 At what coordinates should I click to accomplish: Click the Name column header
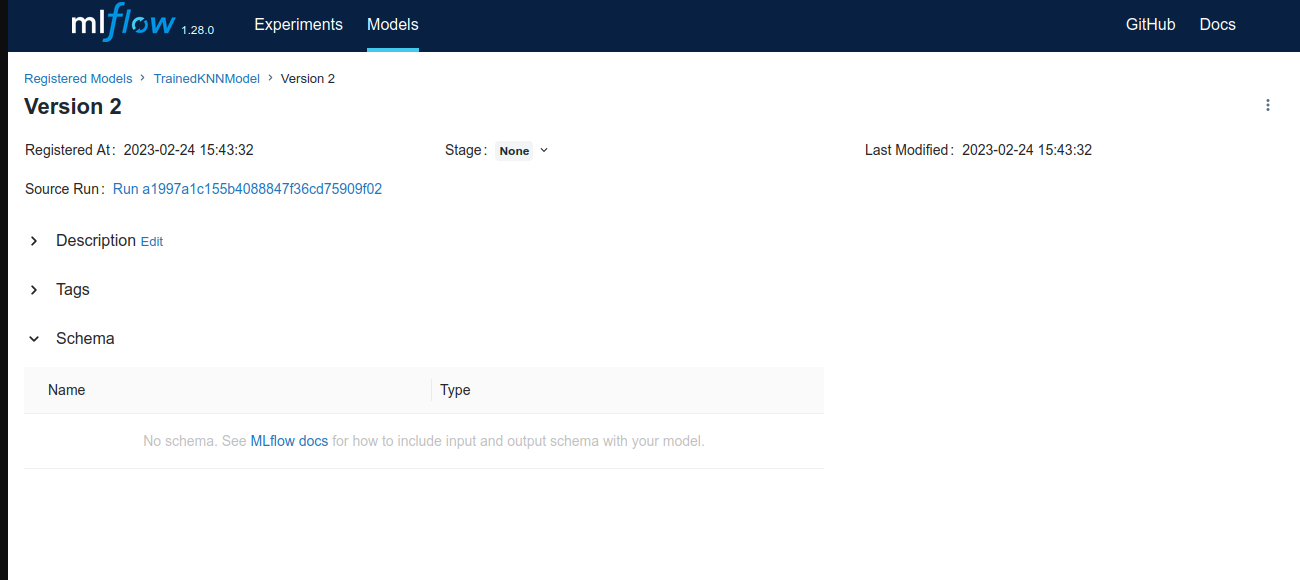pos(67,390)
